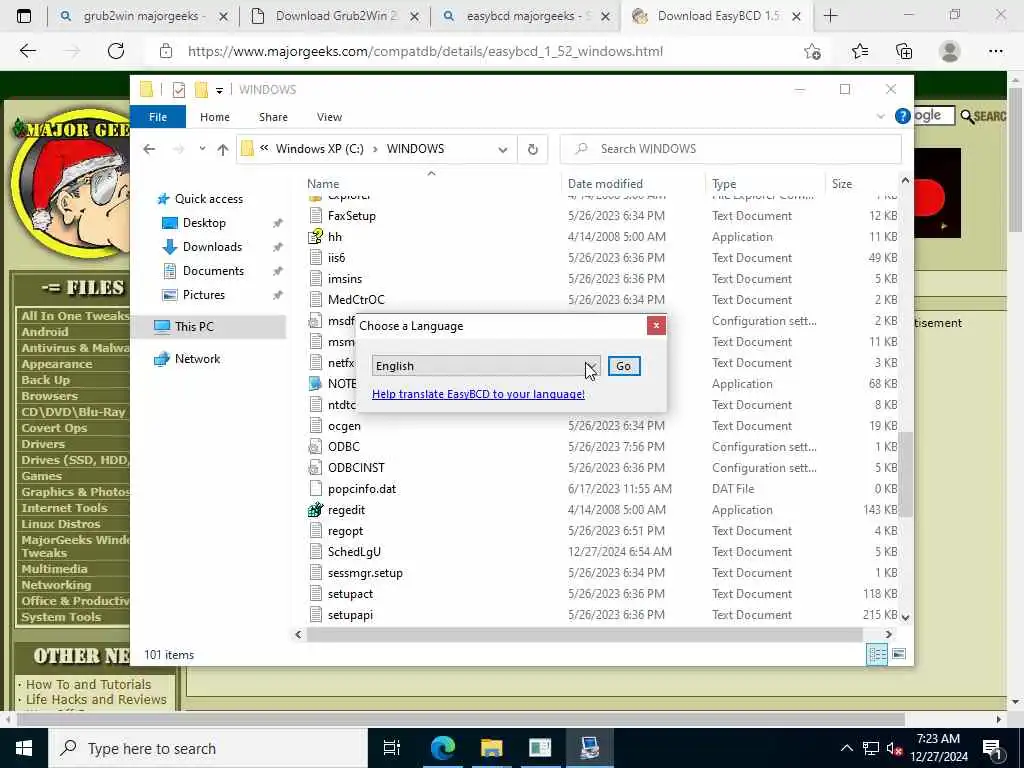
Task: Open browser profile avatar
Action: pyautogui.click(x=949, y=51)
